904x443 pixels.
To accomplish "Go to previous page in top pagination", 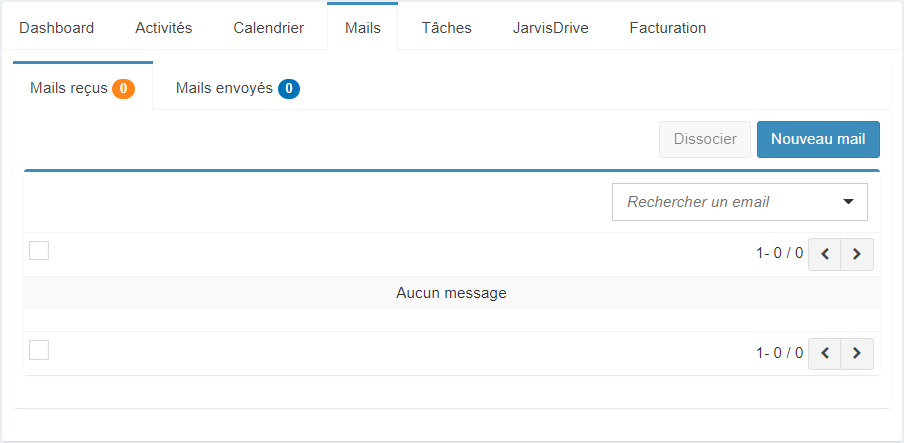I will (x=824, y=254).
